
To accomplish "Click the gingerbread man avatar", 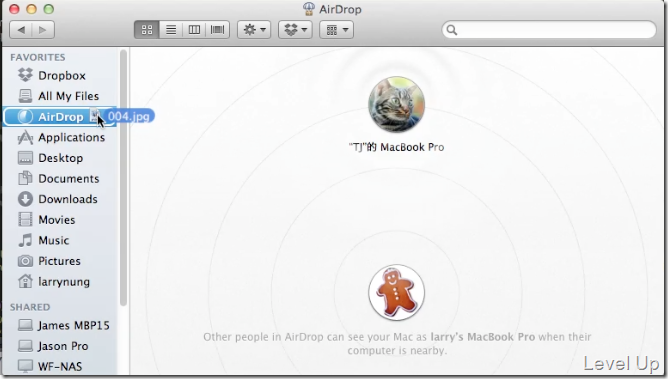I will 396,292.
